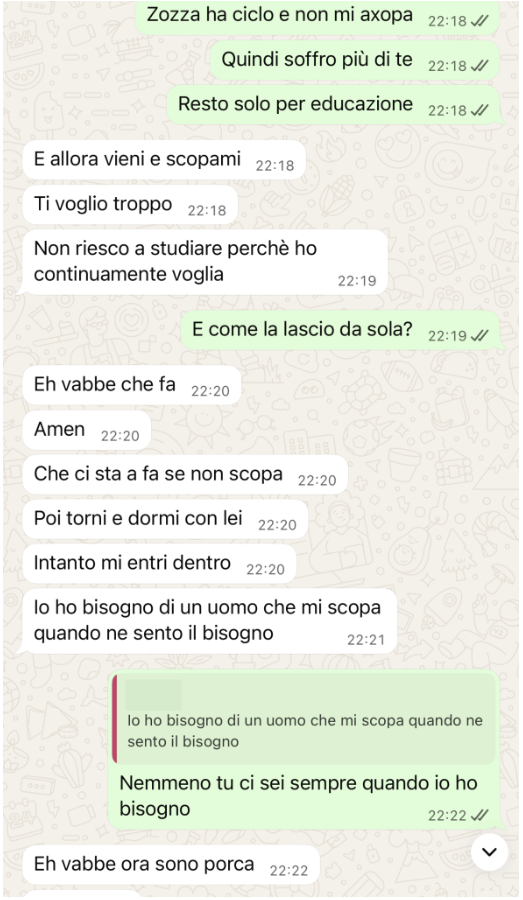Click the 22:19 timestamp on the studiare message

click(357, 281)
